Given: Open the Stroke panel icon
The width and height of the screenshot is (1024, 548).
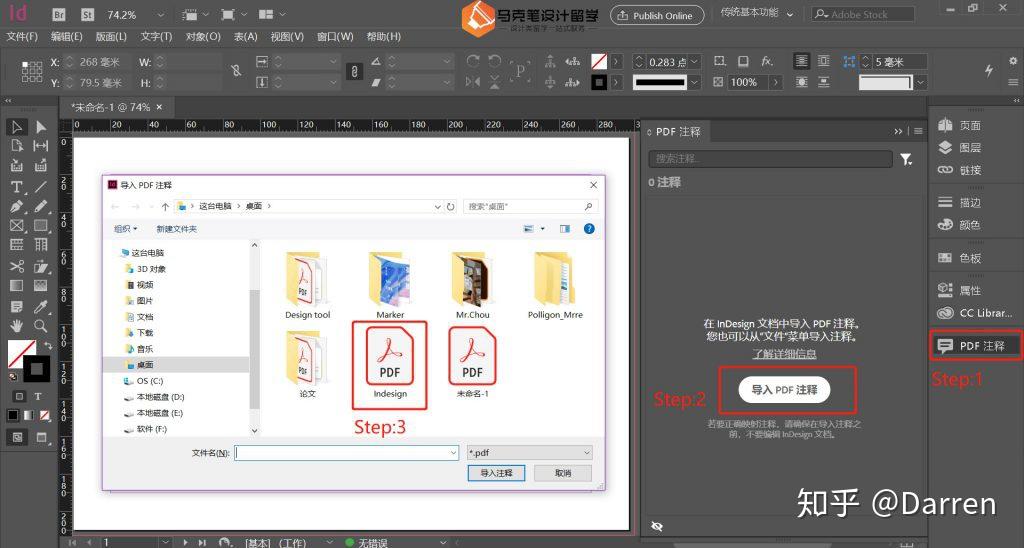Looking at the screenshot, I should 945,202.
